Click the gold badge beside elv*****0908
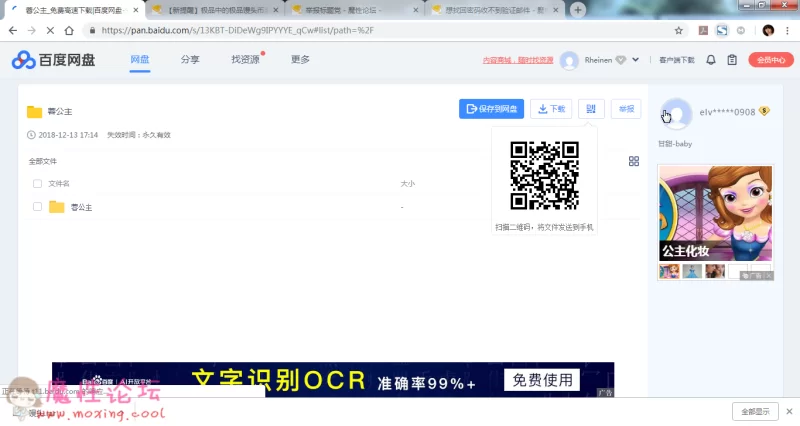Screen dimensions: 800x426 pyautogui.click(x=764, y=111)
